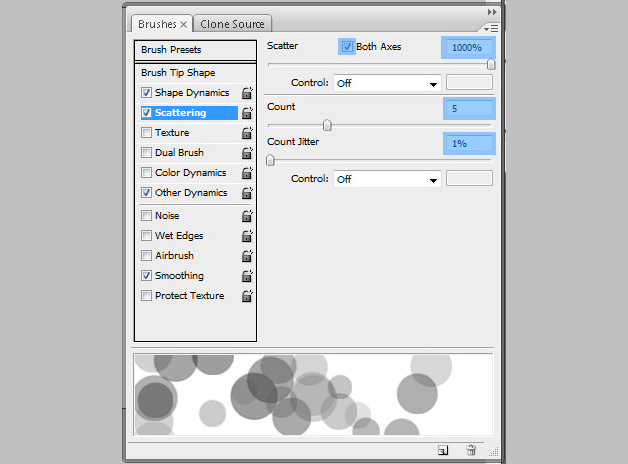Toggle lock icon for Other Dynamics
The image size is (628, 464).
[247, 193]
